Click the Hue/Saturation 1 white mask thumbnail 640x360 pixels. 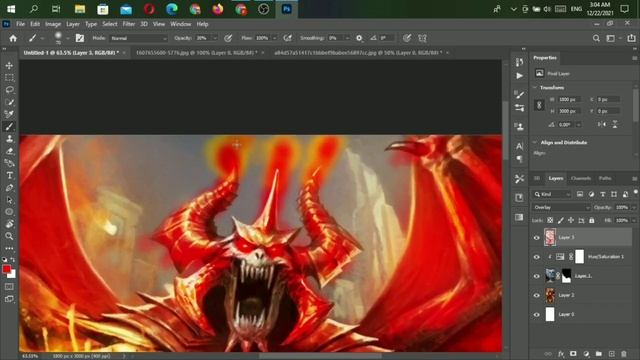click(580, 257)
